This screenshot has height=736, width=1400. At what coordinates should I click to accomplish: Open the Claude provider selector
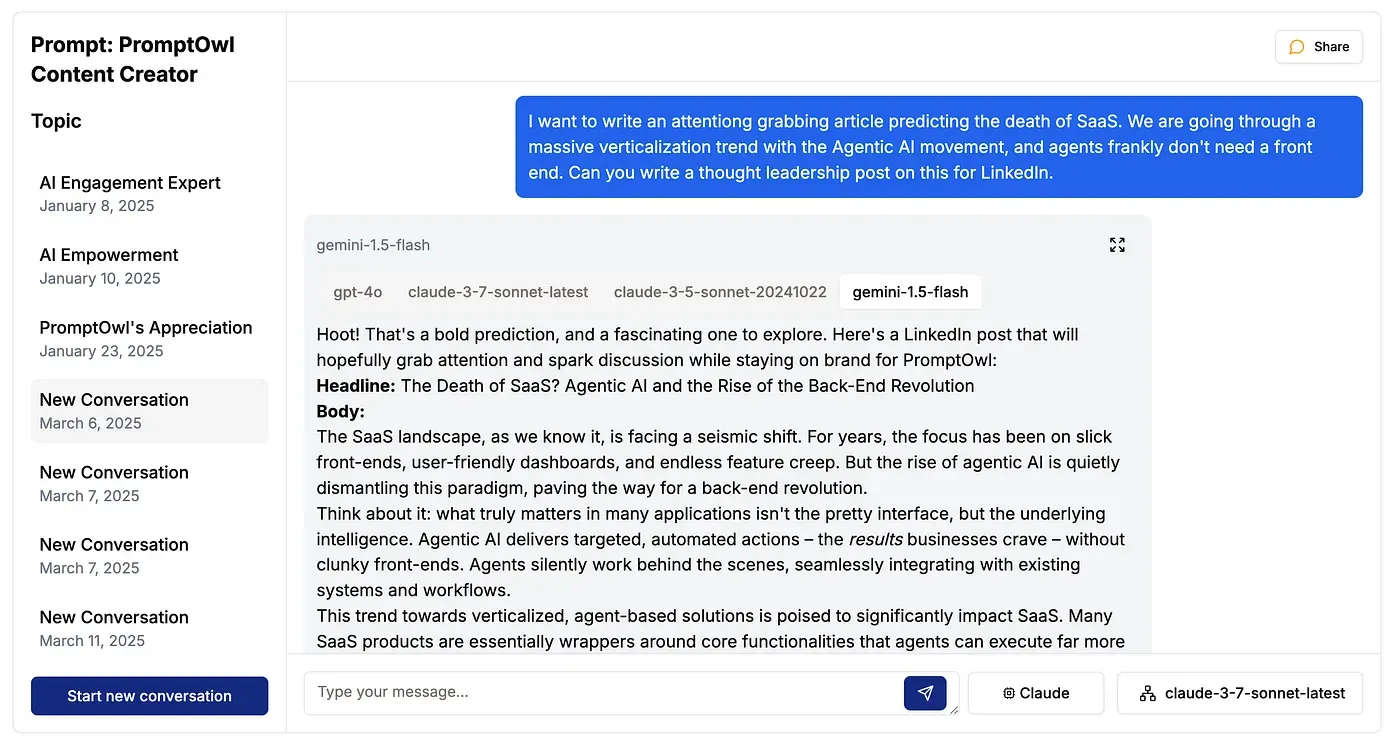[1036, 693]
